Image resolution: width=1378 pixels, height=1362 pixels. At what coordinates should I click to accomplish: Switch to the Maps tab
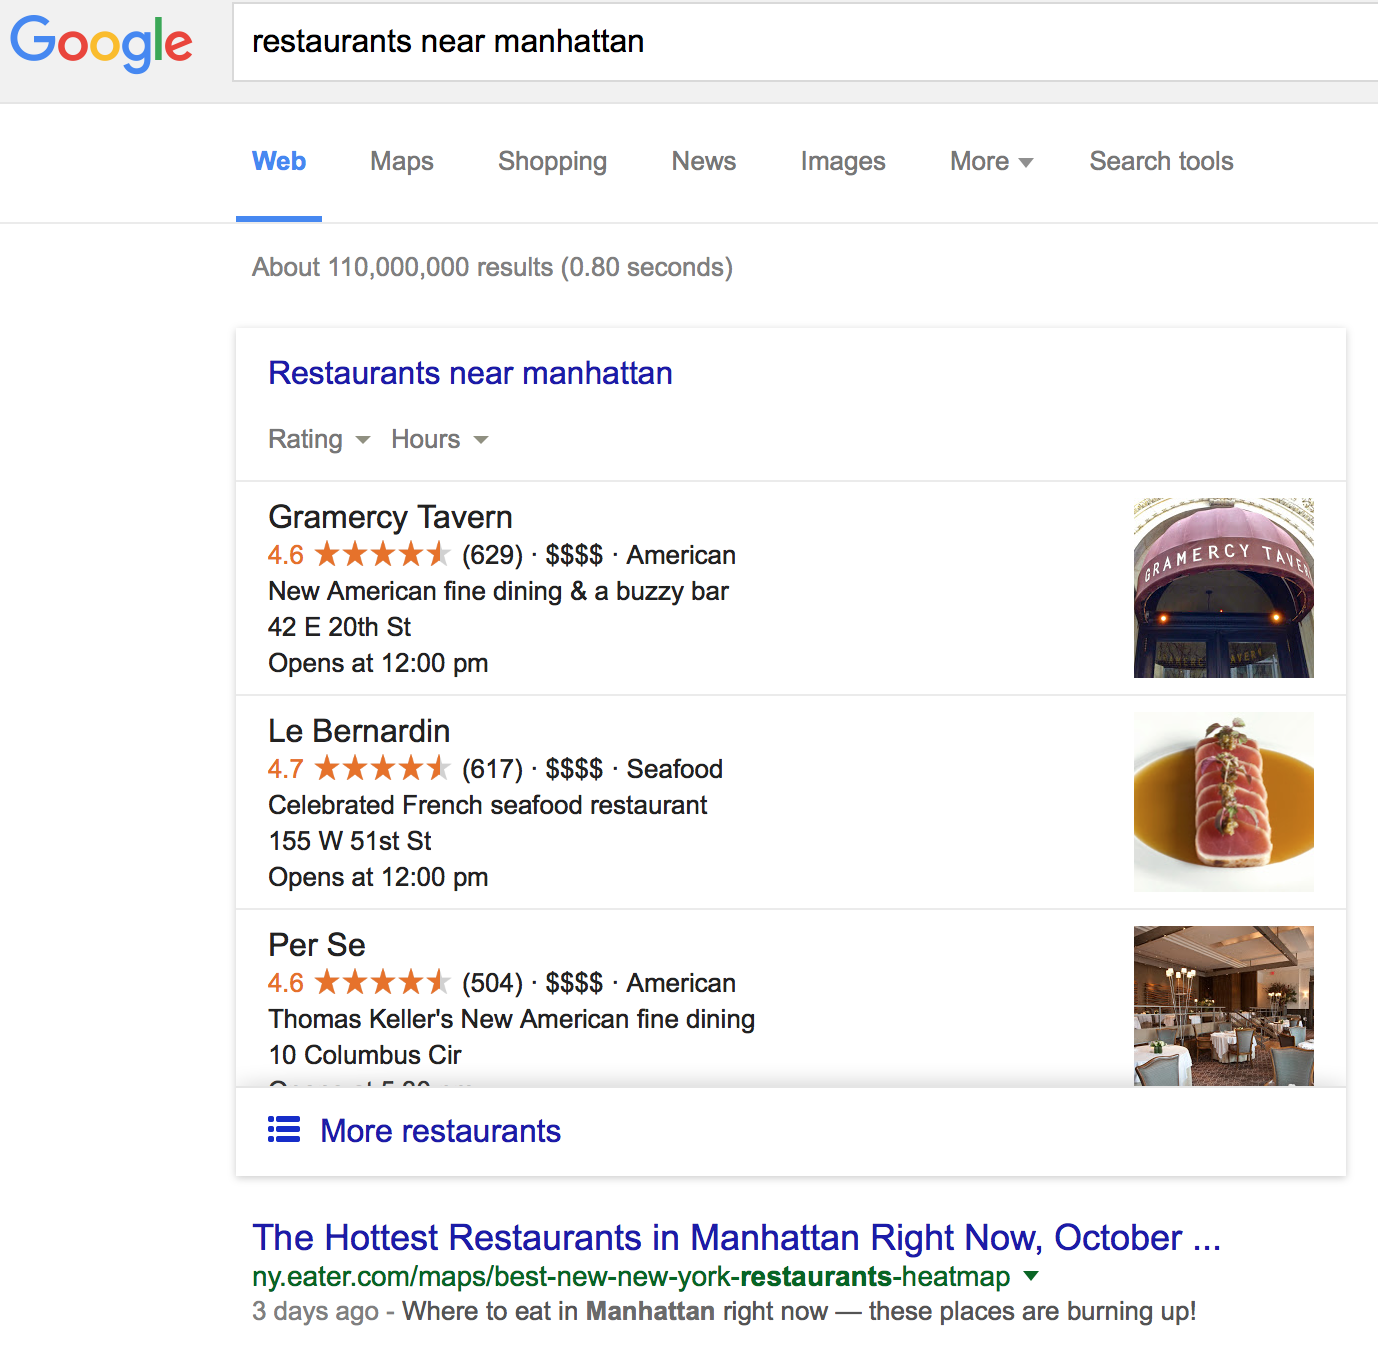[401, 162]
